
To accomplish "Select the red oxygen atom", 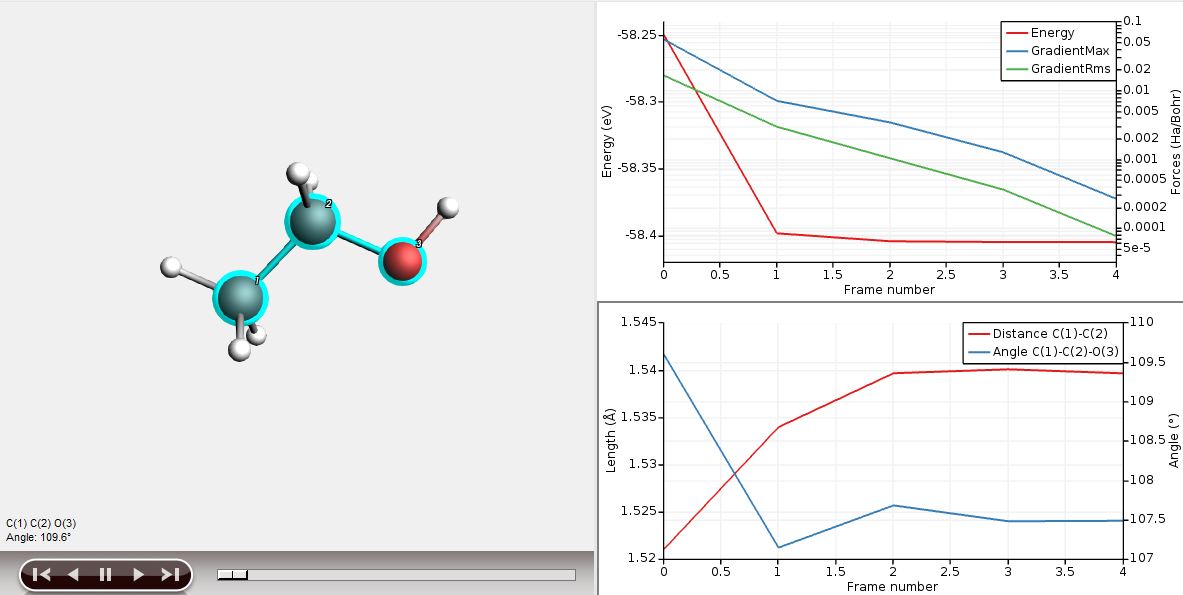I will tap(402, 260).
